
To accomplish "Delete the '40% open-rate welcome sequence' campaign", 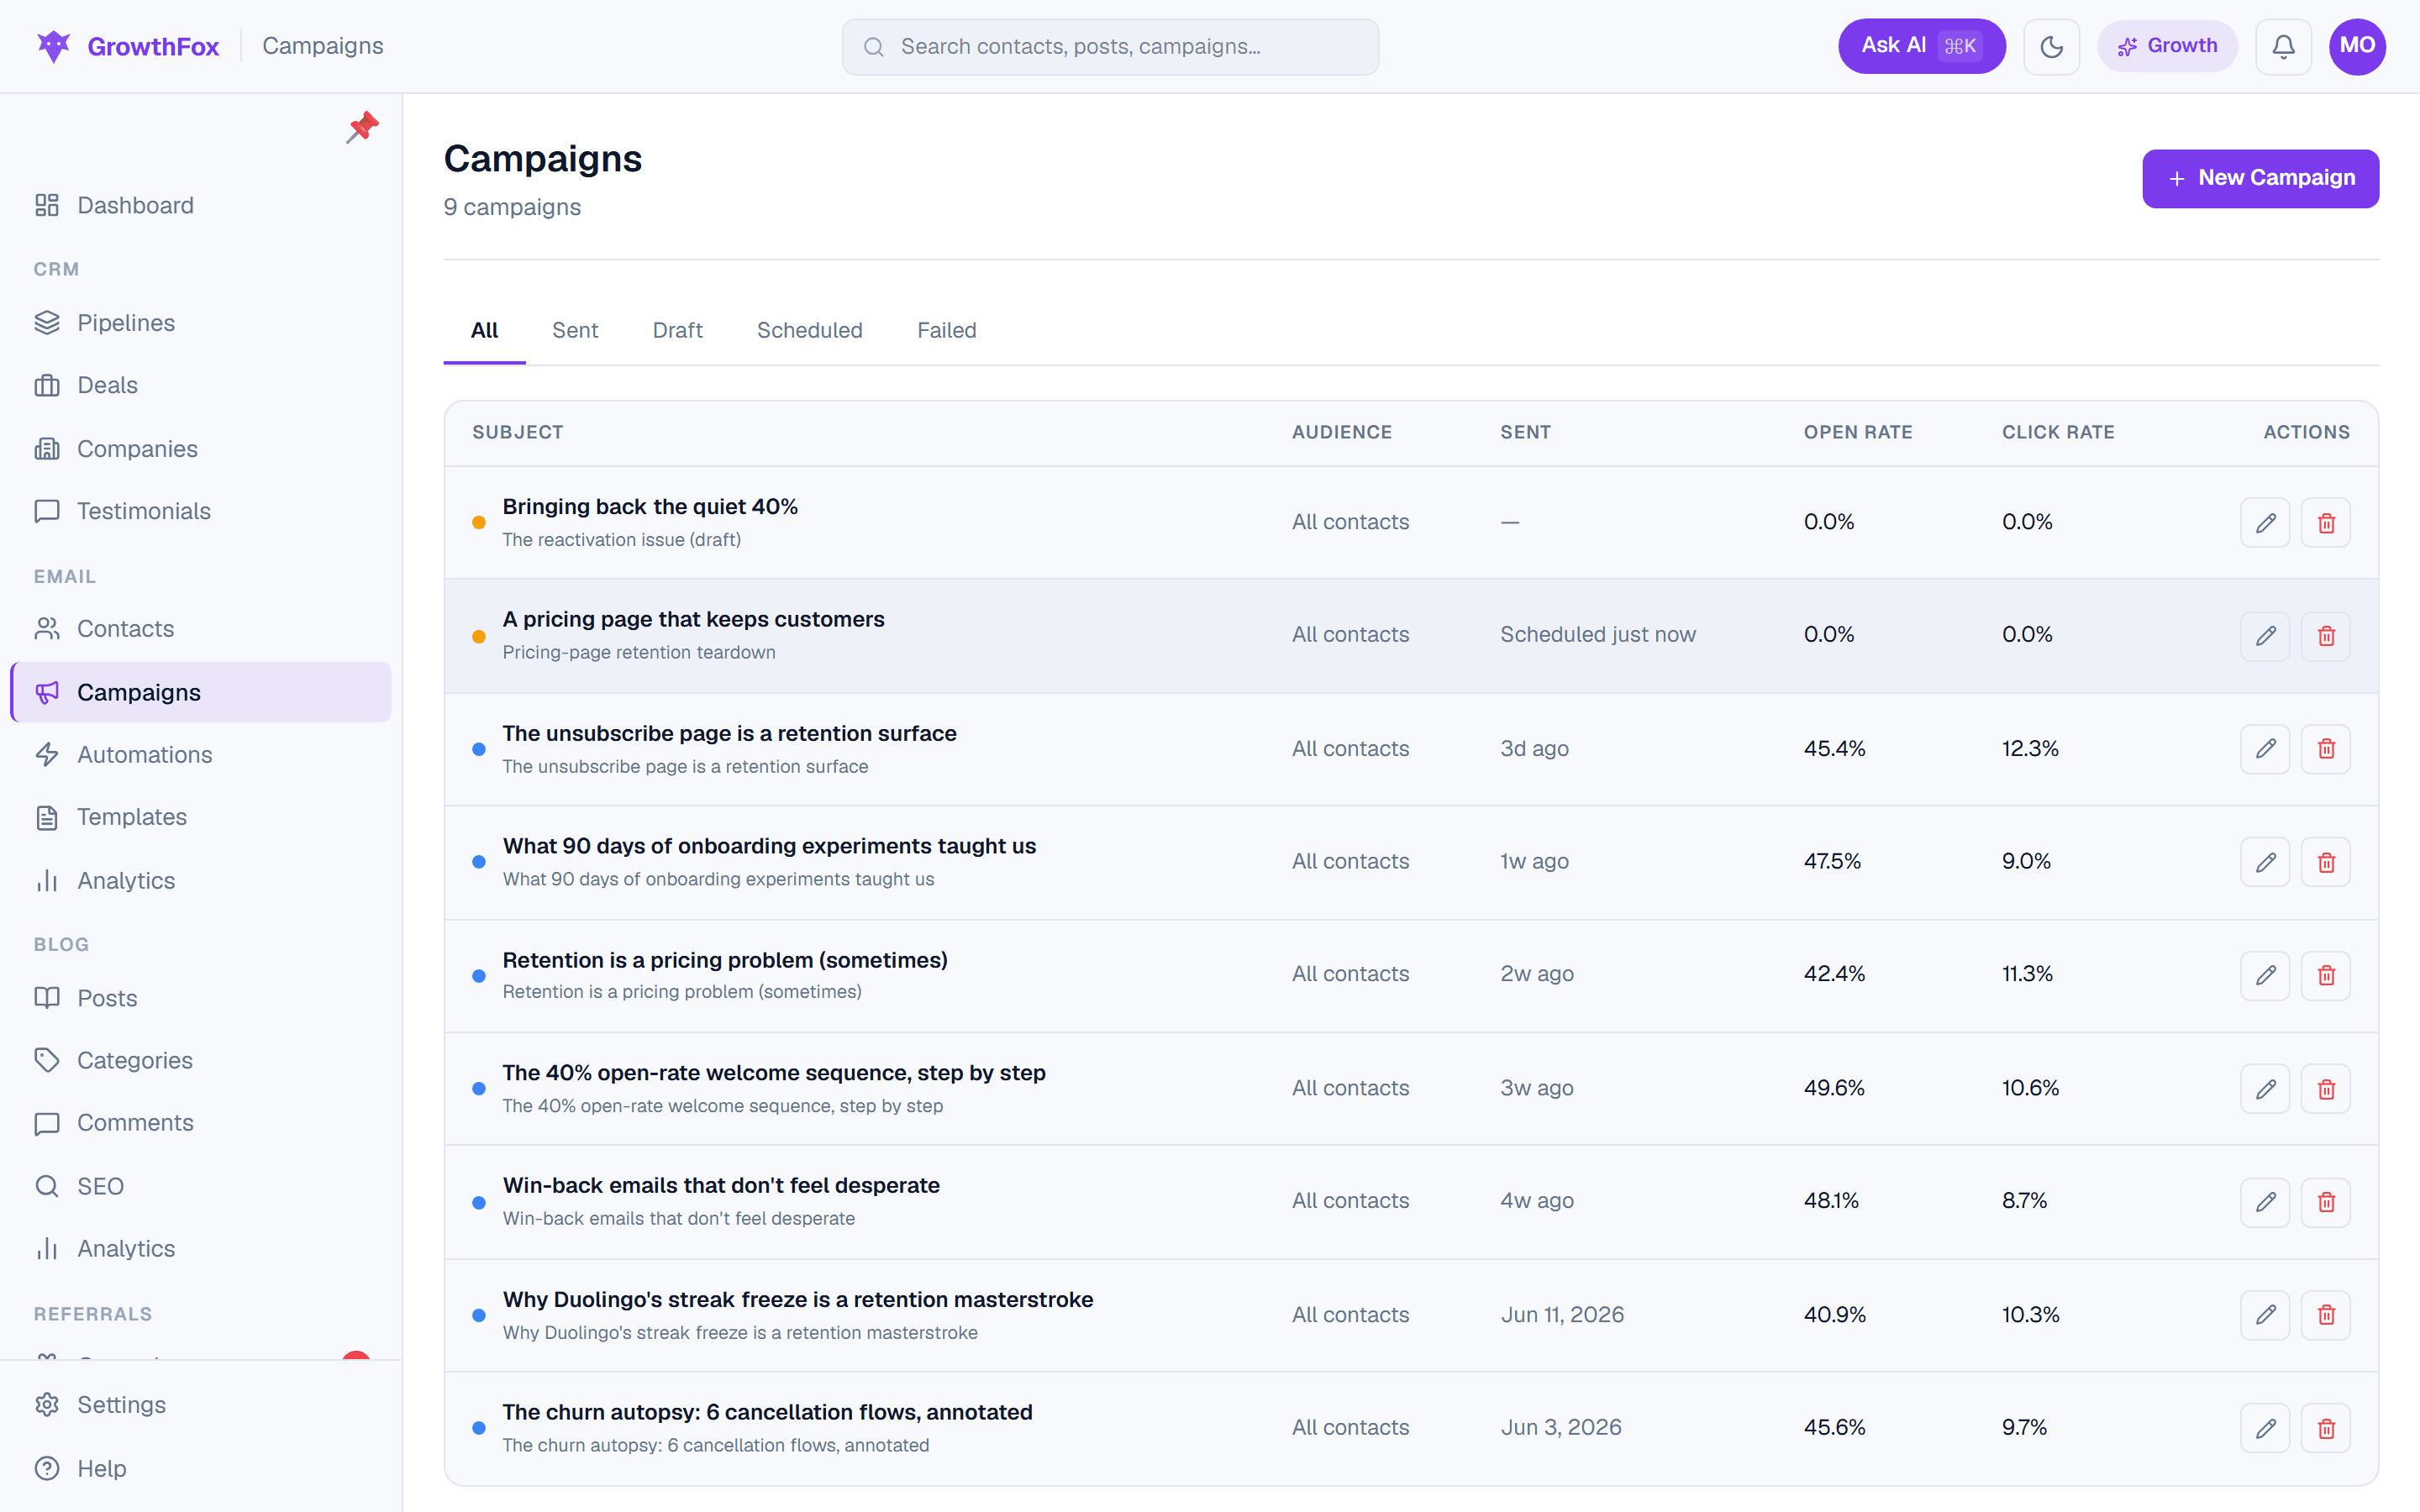I will pos(2326,1088).
